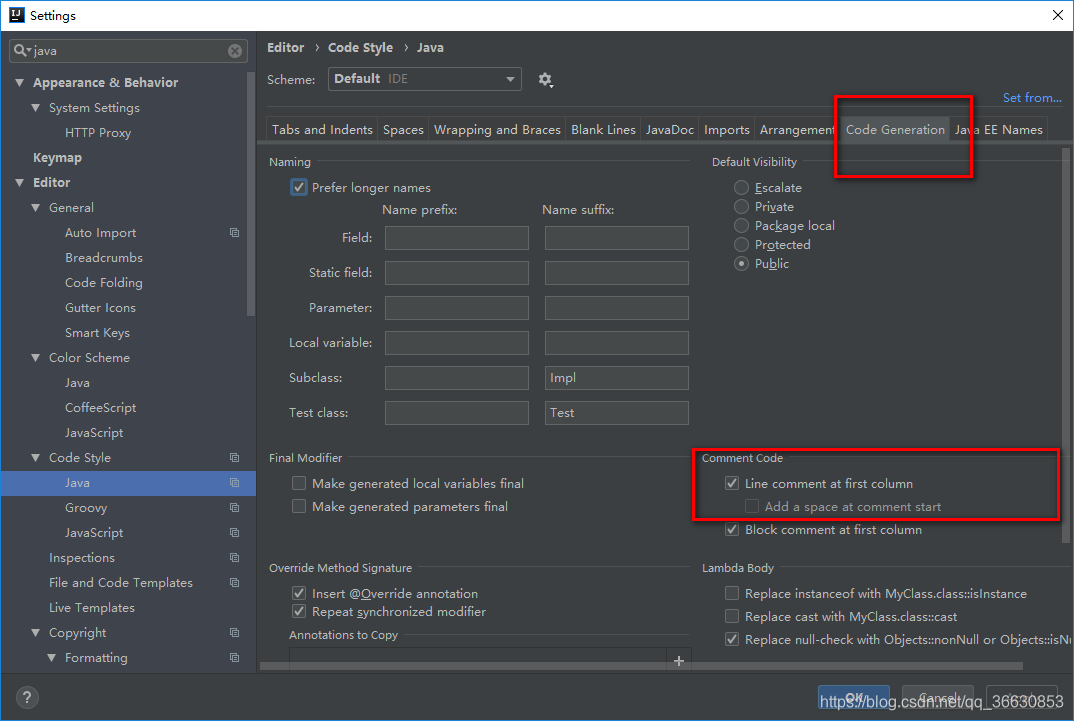Click Test class suffix field with Test
Screen dimensions: 1074x721
coord(616,412)
